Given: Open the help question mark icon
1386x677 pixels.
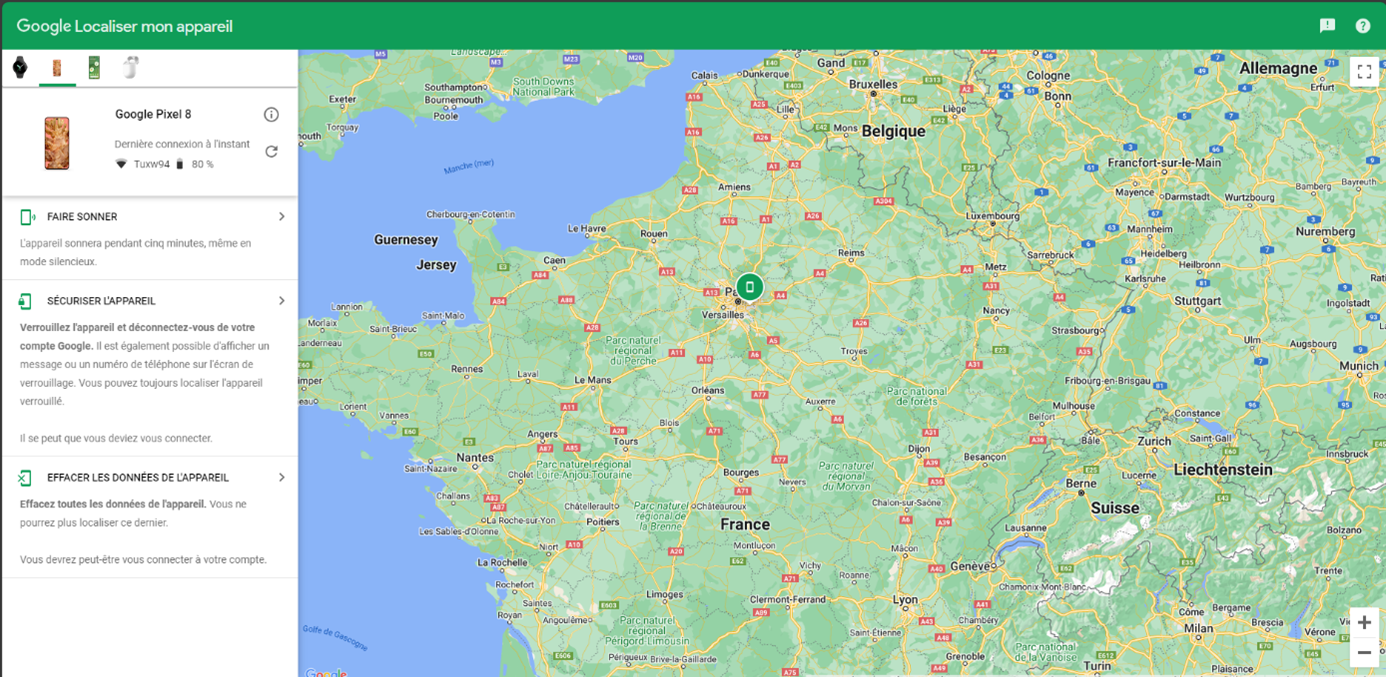Looking at the screenshot, I should 1363,26.
